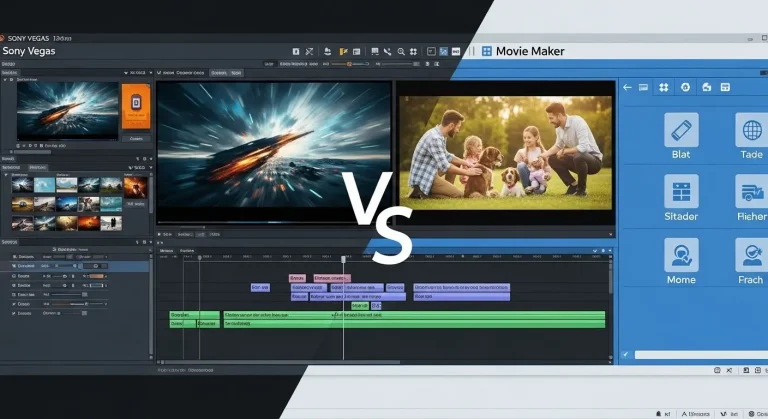Adjust the orange slider in Vegas top bar
Screen dimensions: 768x419
pos(350,64)
